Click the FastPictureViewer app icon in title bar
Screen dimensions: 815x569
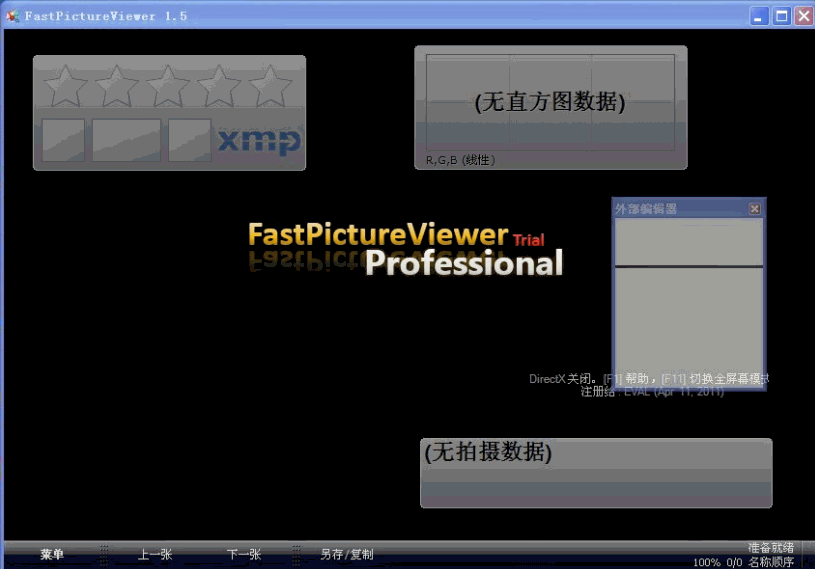13,16
